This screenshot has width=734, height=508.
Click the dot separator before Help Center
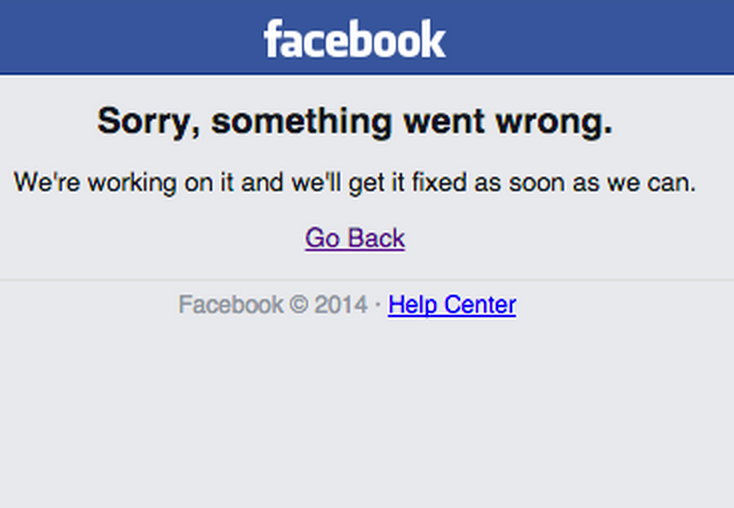click(378, 304)
